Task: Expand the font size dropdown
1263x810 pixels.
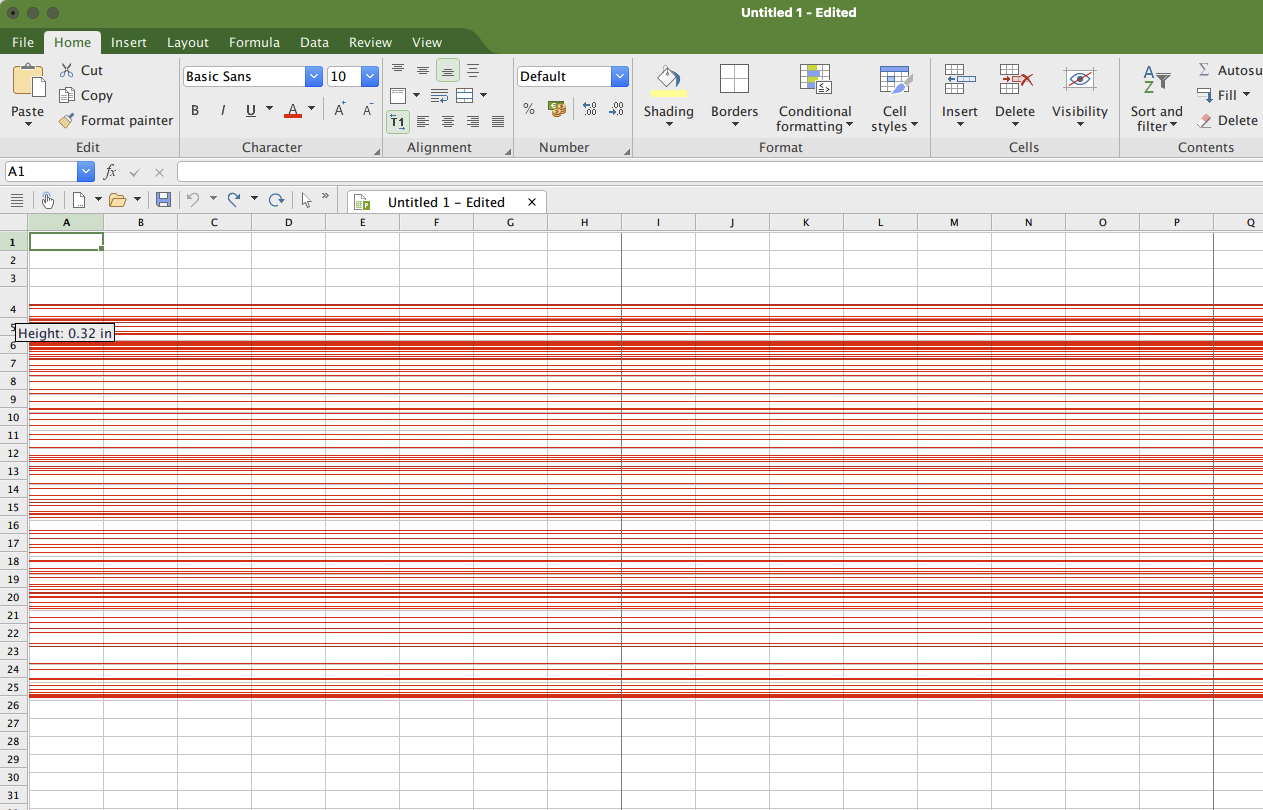Action: click(370, 77)
